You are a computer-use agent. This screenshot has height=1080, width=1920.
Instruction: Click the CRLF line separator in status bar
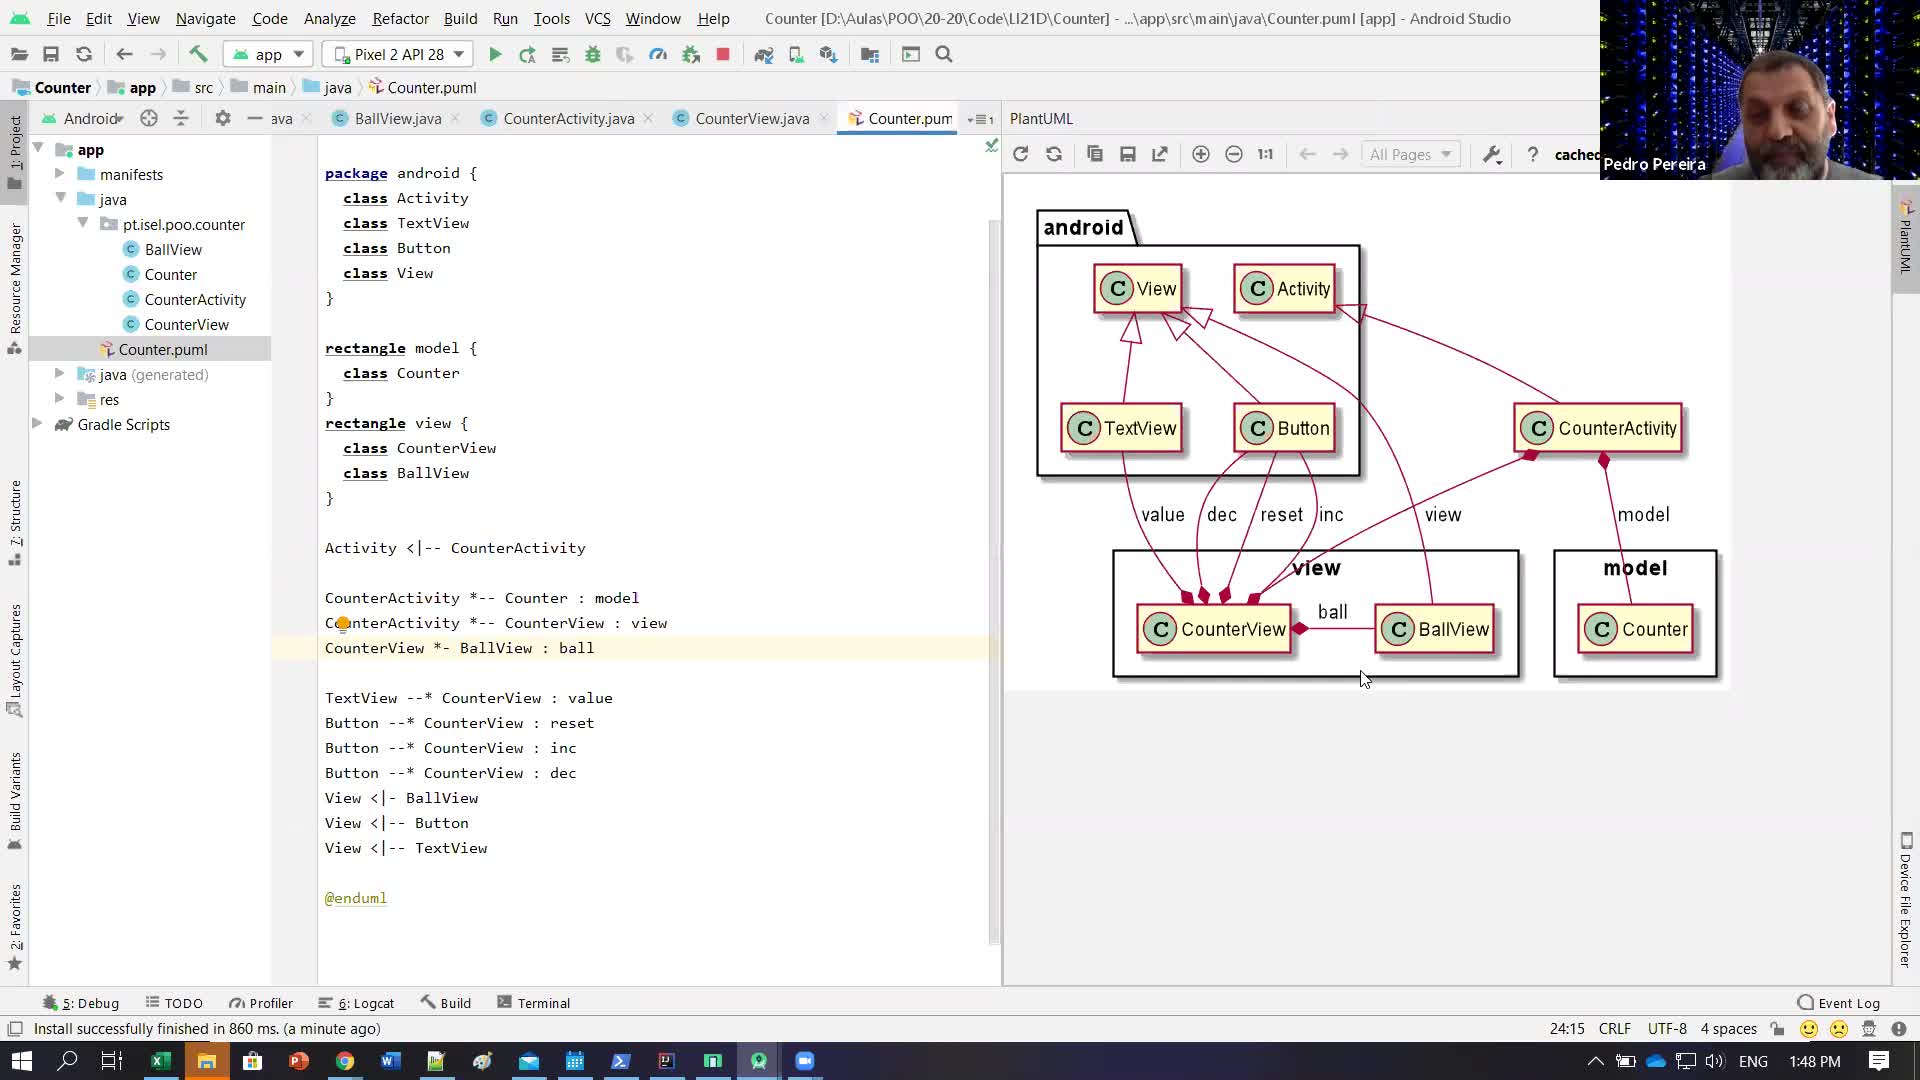1614,1029
